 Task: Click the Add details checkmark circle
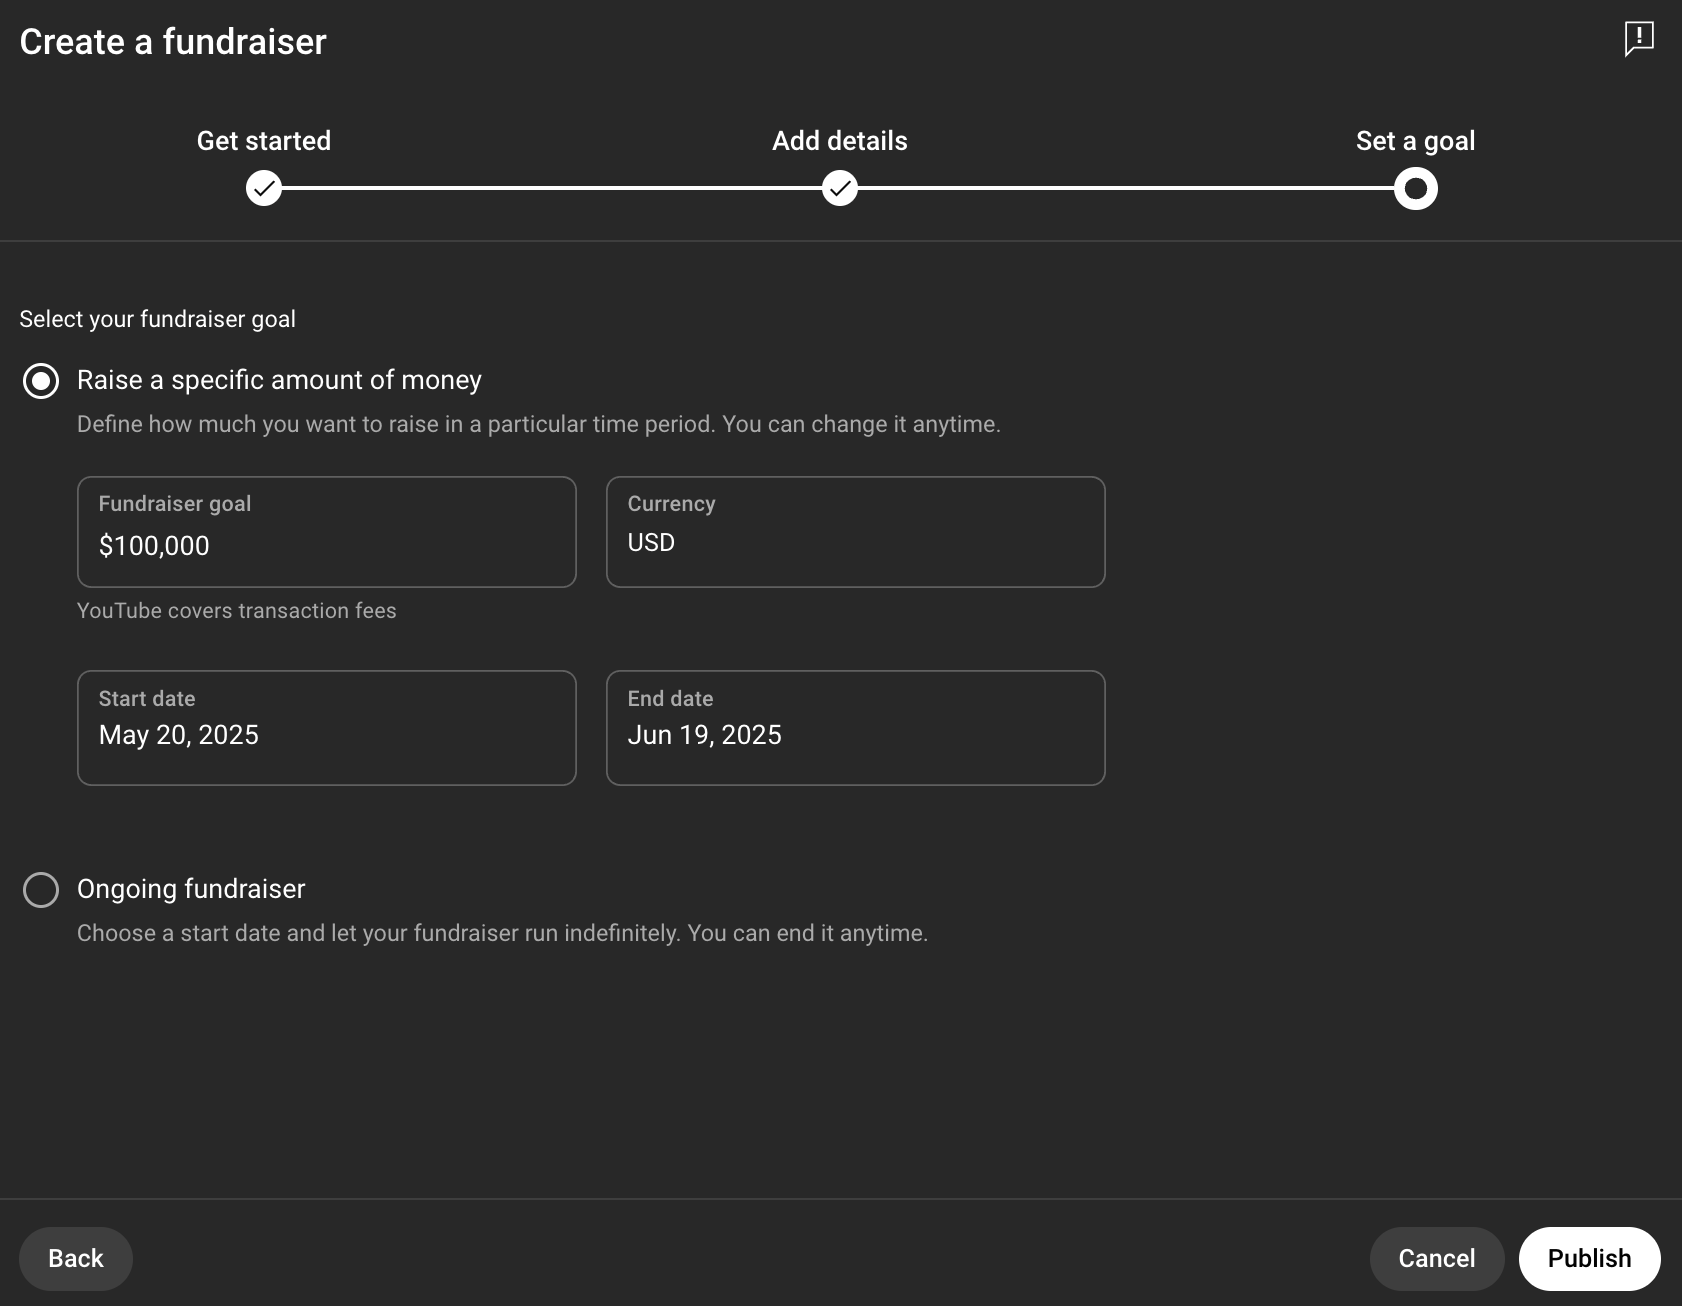(x=840, y=188)
